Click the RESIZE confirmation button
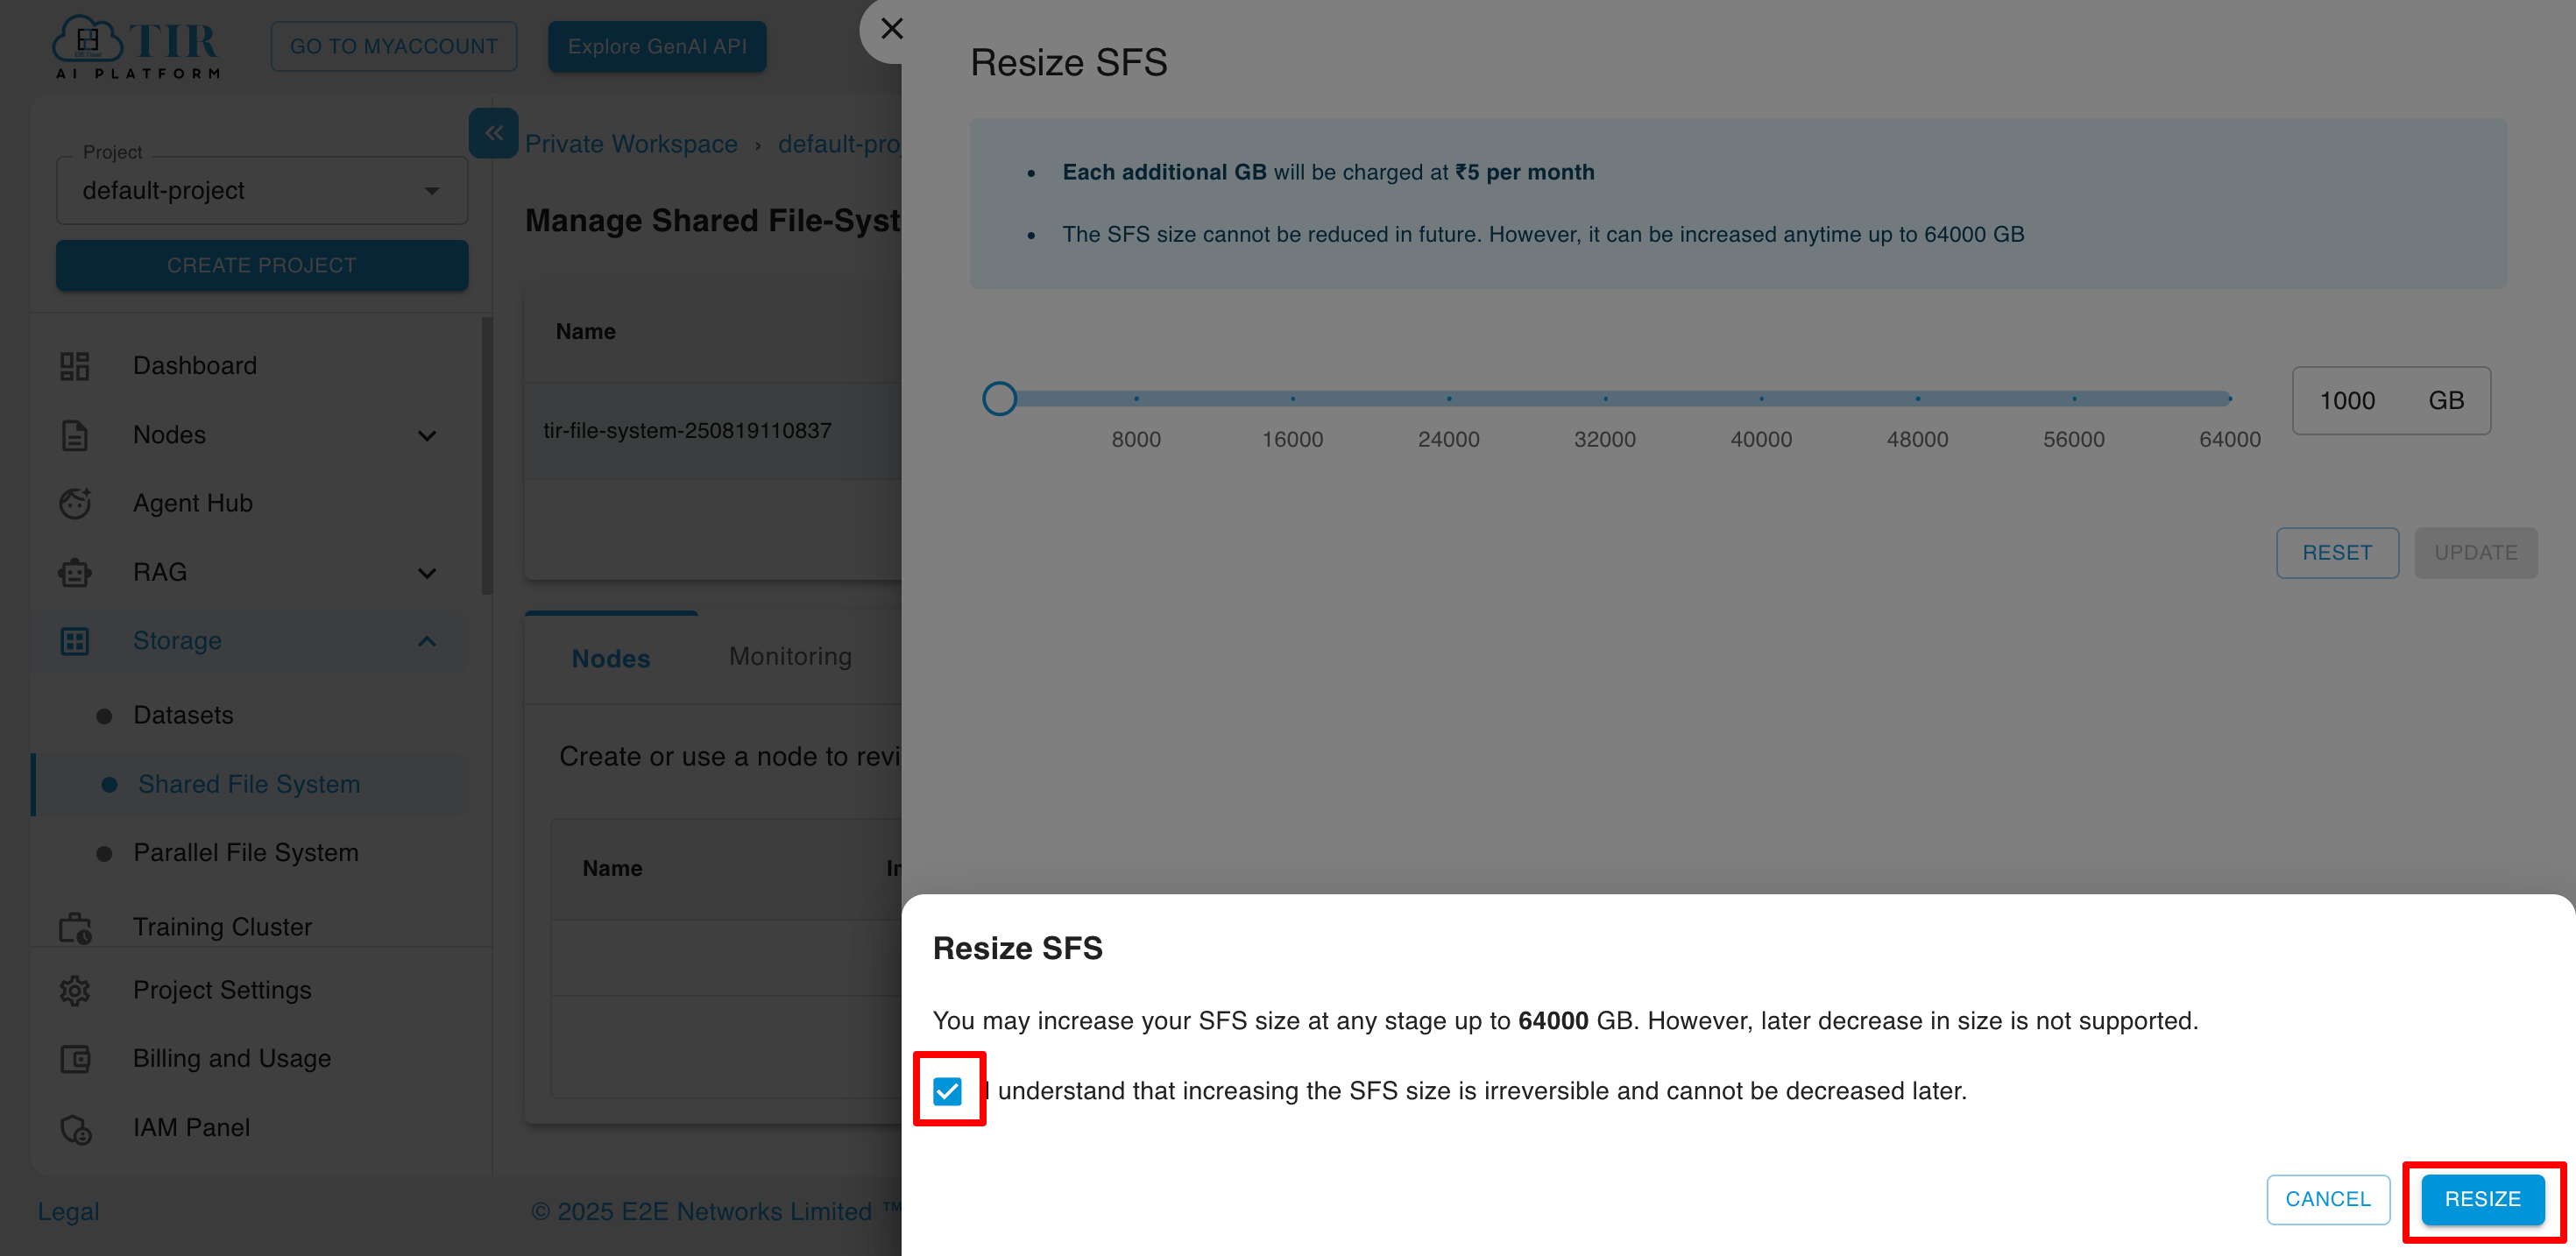 click(2483, 1199)
